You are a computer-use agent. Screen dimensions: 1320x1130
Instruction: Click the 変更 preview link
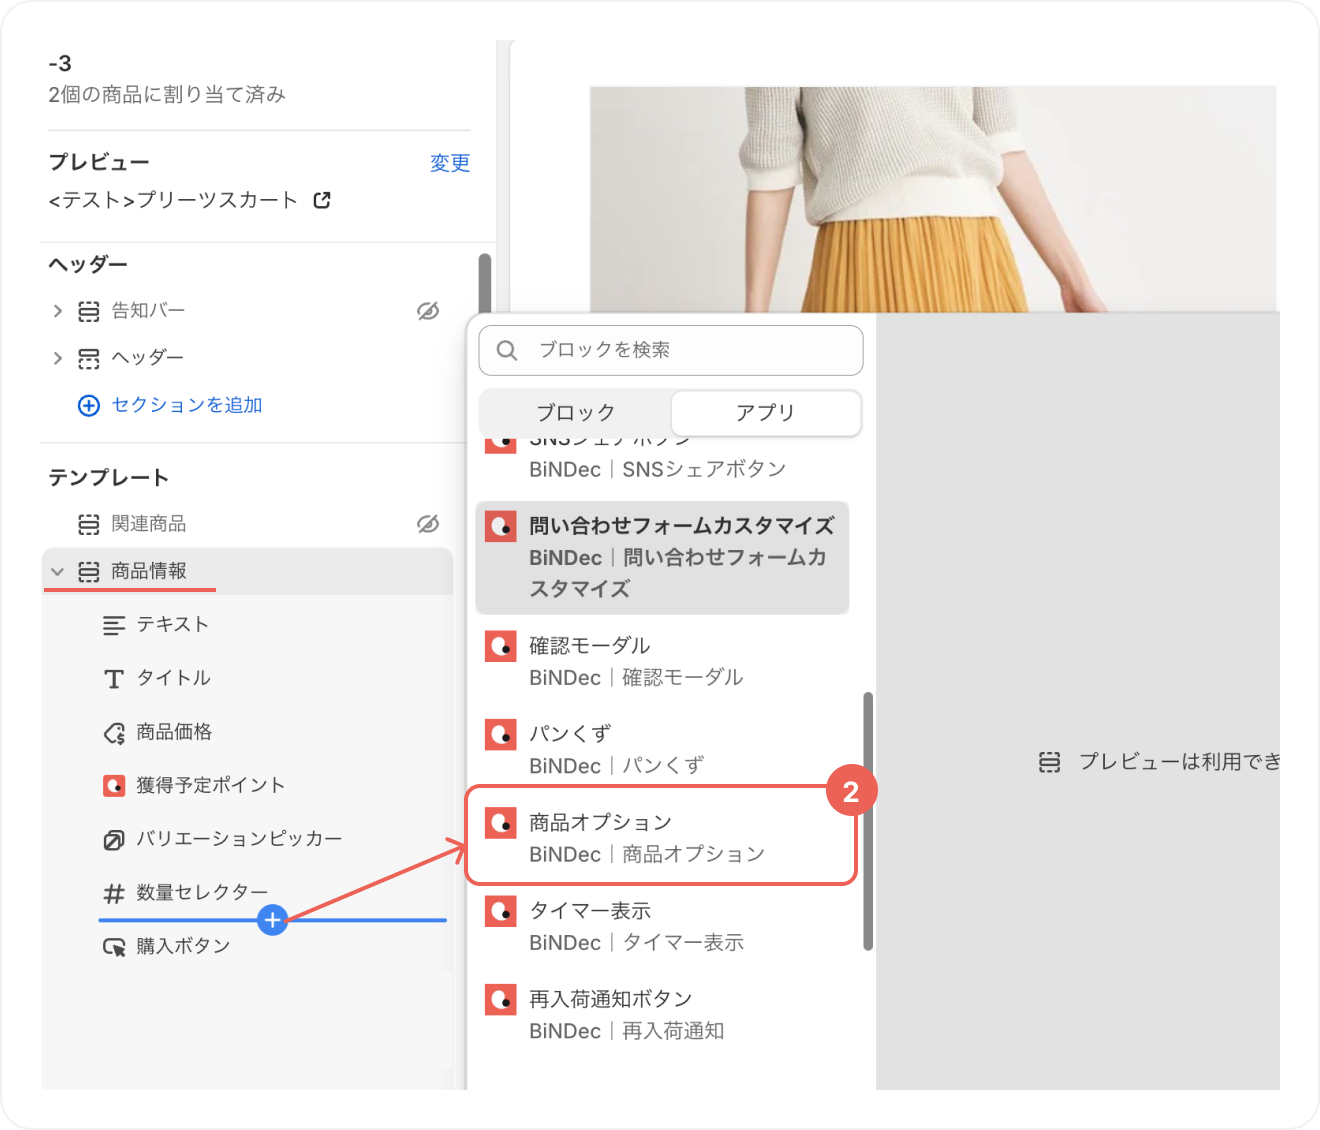449,163
